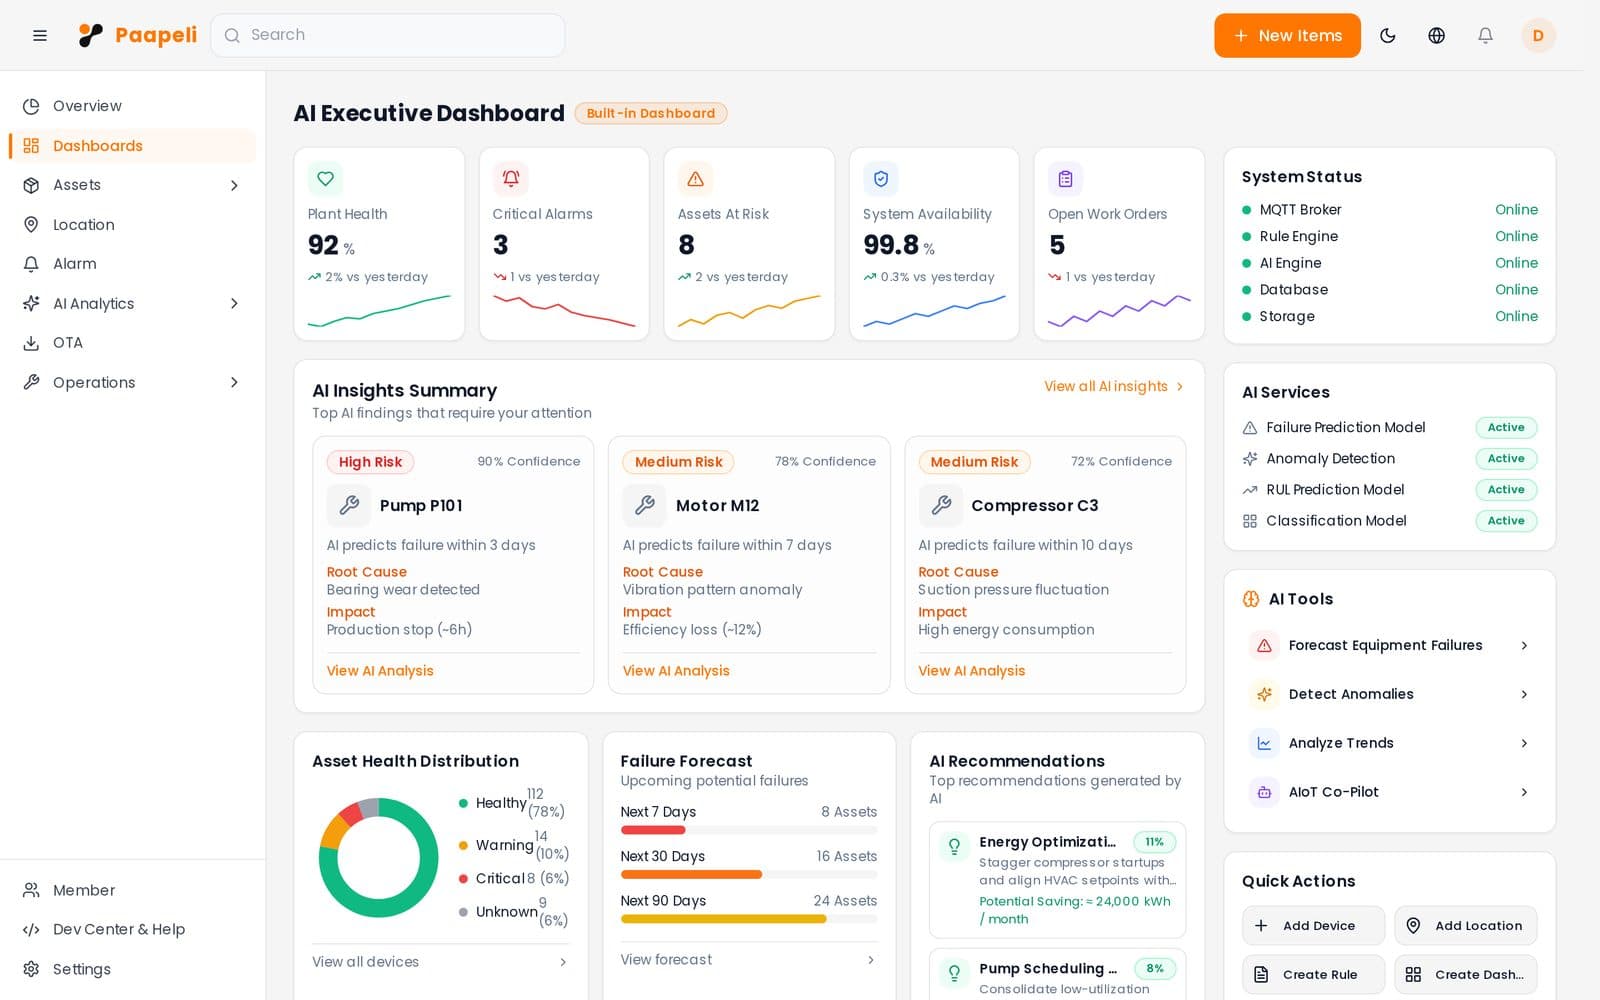Open Alarm in the sidebar
The height and width of the screenshot is (1000, 1600).
coord(133,264)
